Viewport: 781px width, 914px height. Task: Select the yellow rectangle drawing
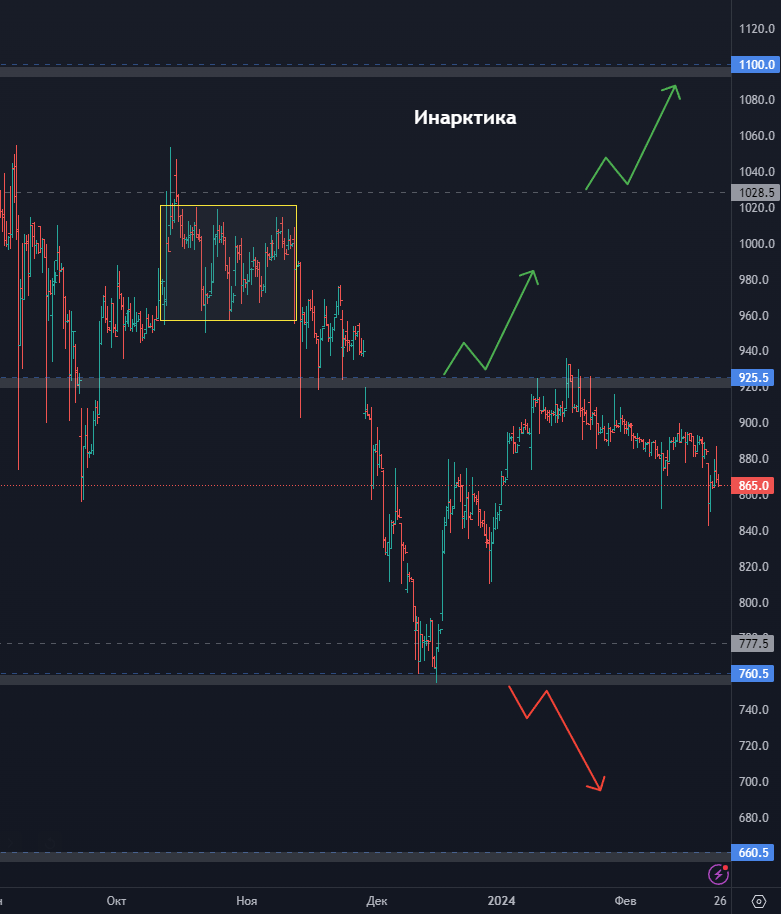coord(228,206)
